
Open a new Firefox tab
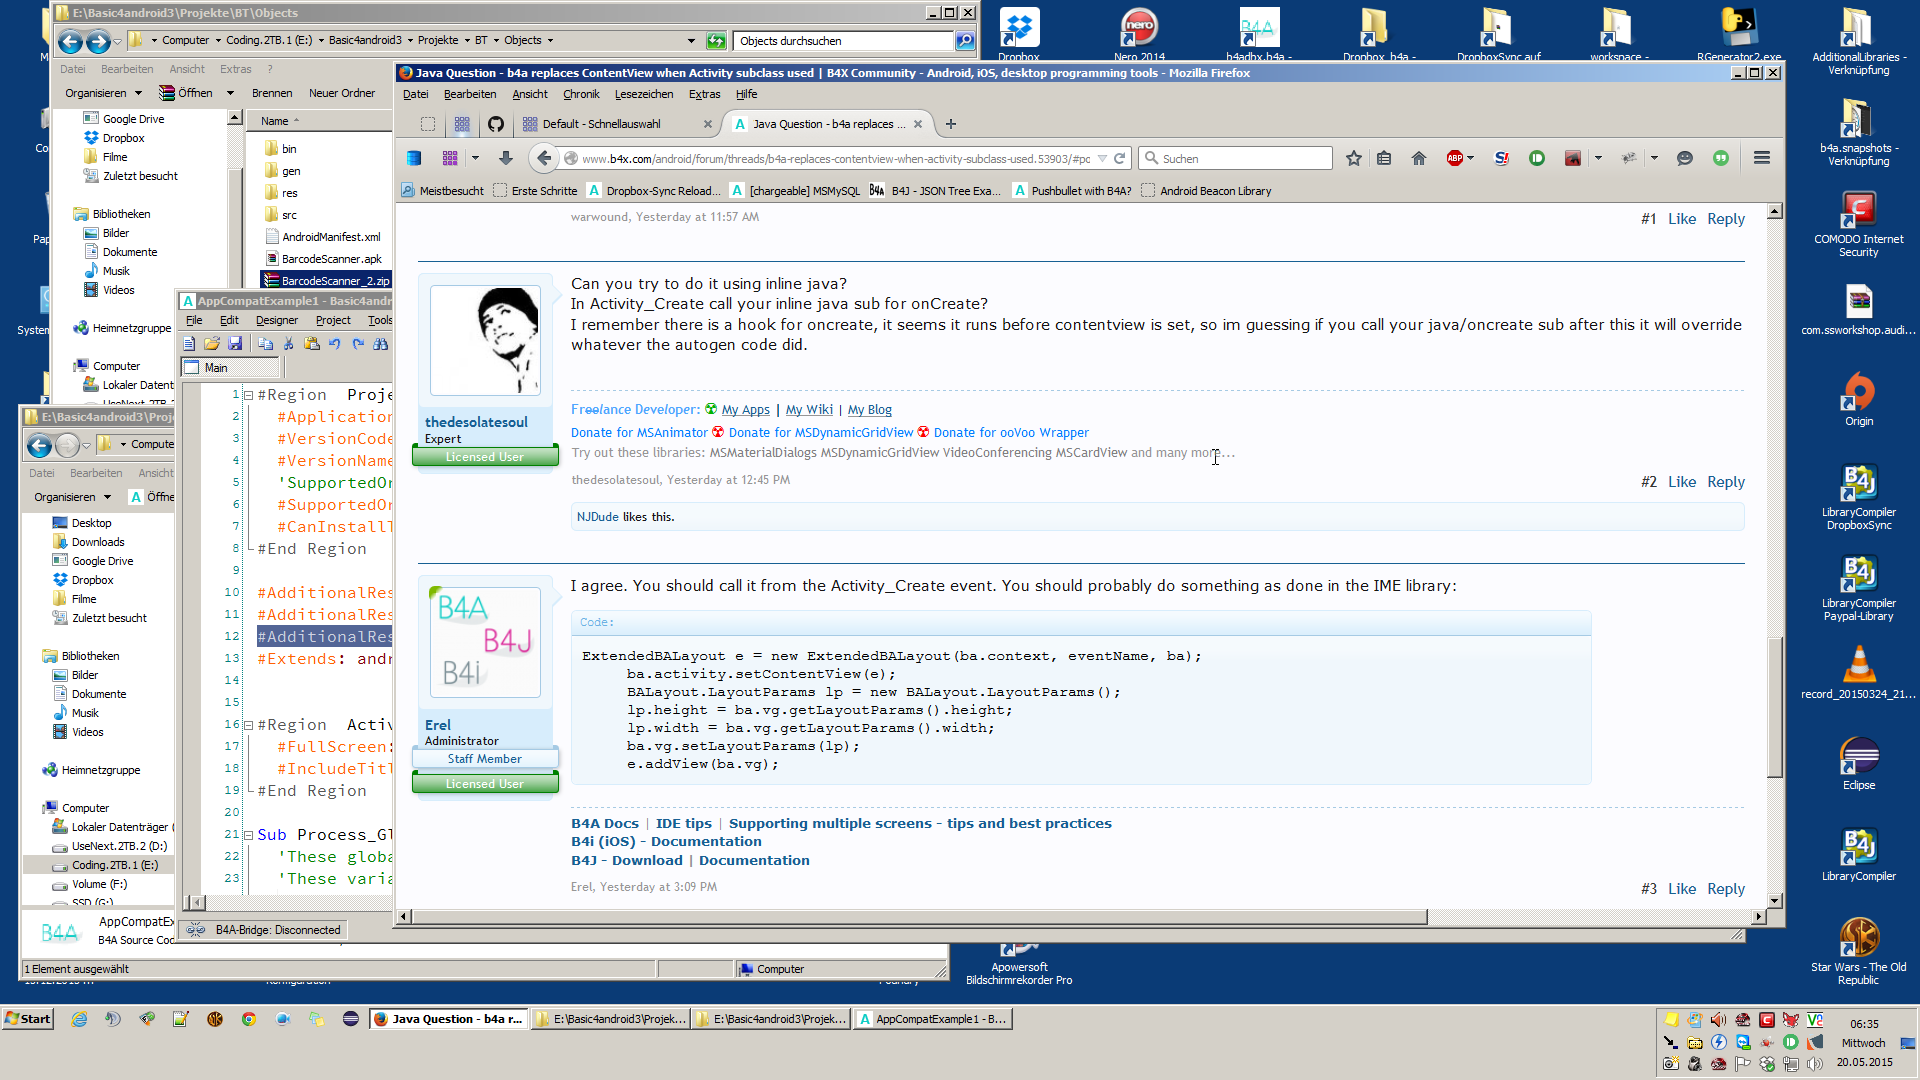[951, 124]
